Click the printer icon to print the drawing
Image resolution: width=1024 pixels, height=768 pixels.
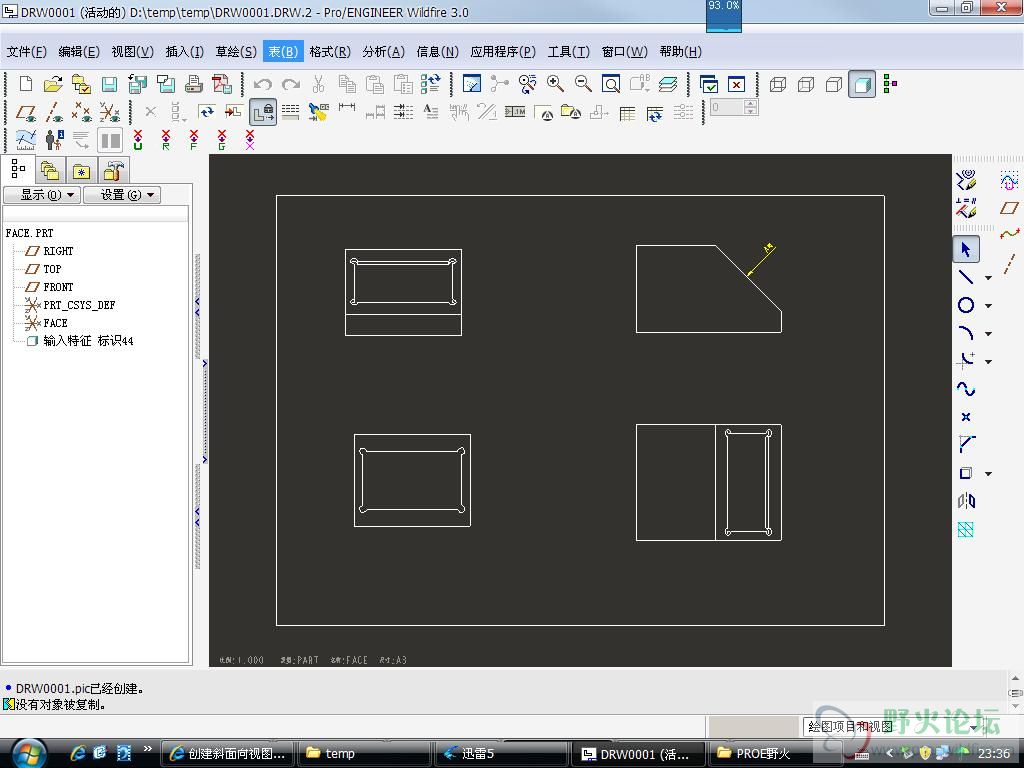tap(193, 84)
